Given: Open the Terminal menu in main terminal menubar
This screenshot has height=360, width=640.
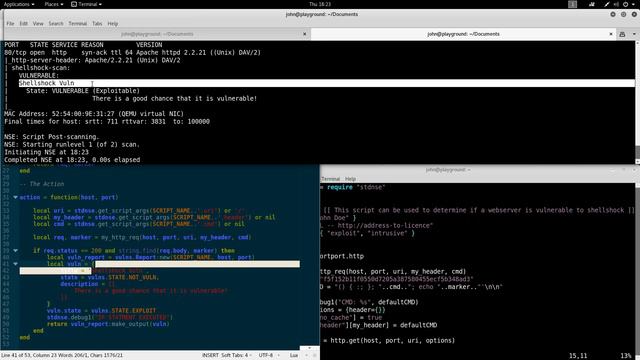Looking at the screenshot, I should [78, 24].
